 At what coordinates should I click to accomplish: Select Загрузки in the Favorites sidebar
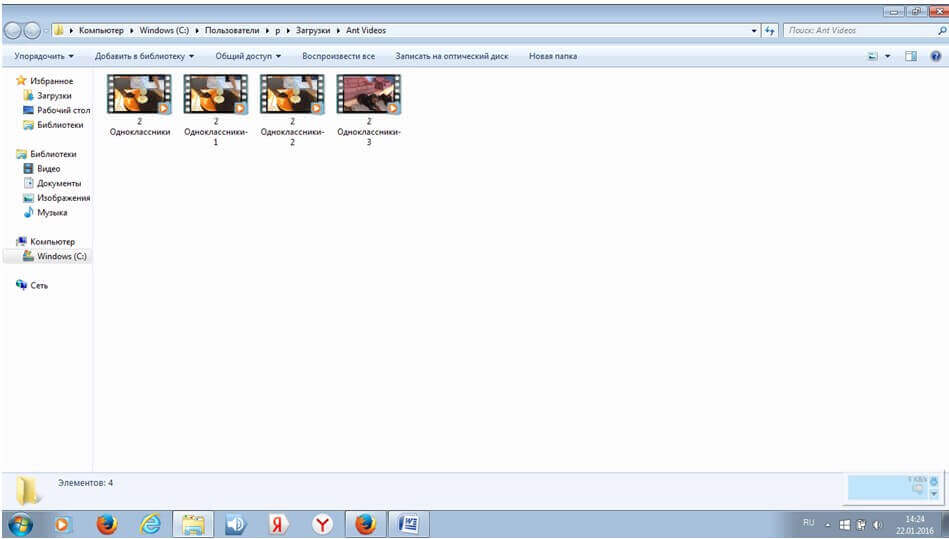point(54,96)
